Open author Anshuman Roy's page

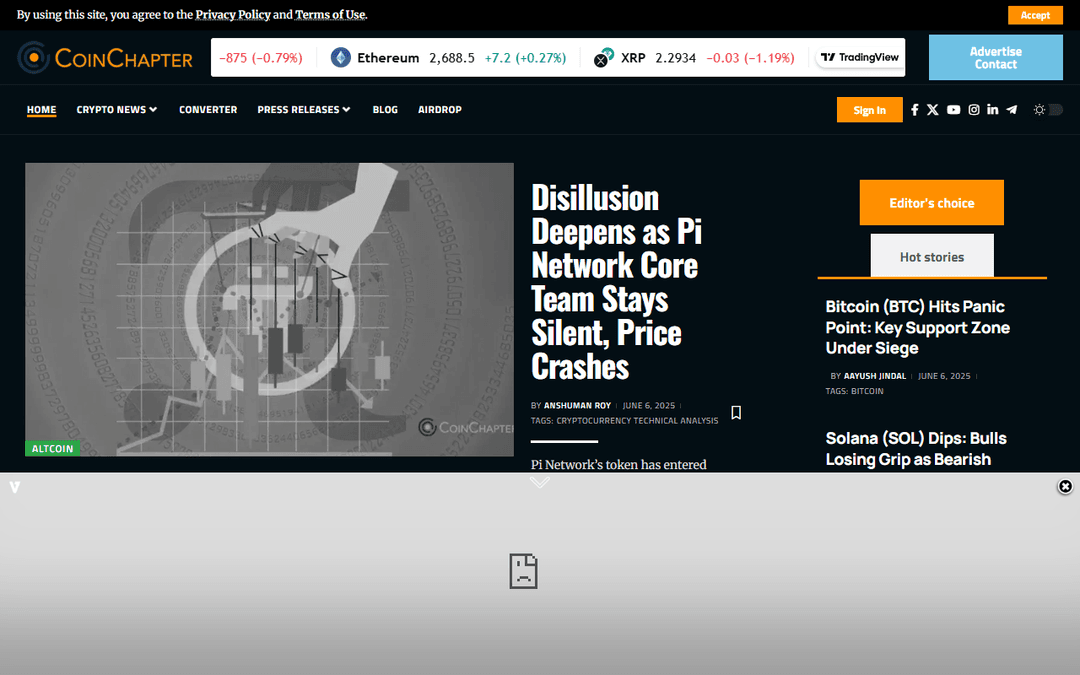tap(577, 406)
